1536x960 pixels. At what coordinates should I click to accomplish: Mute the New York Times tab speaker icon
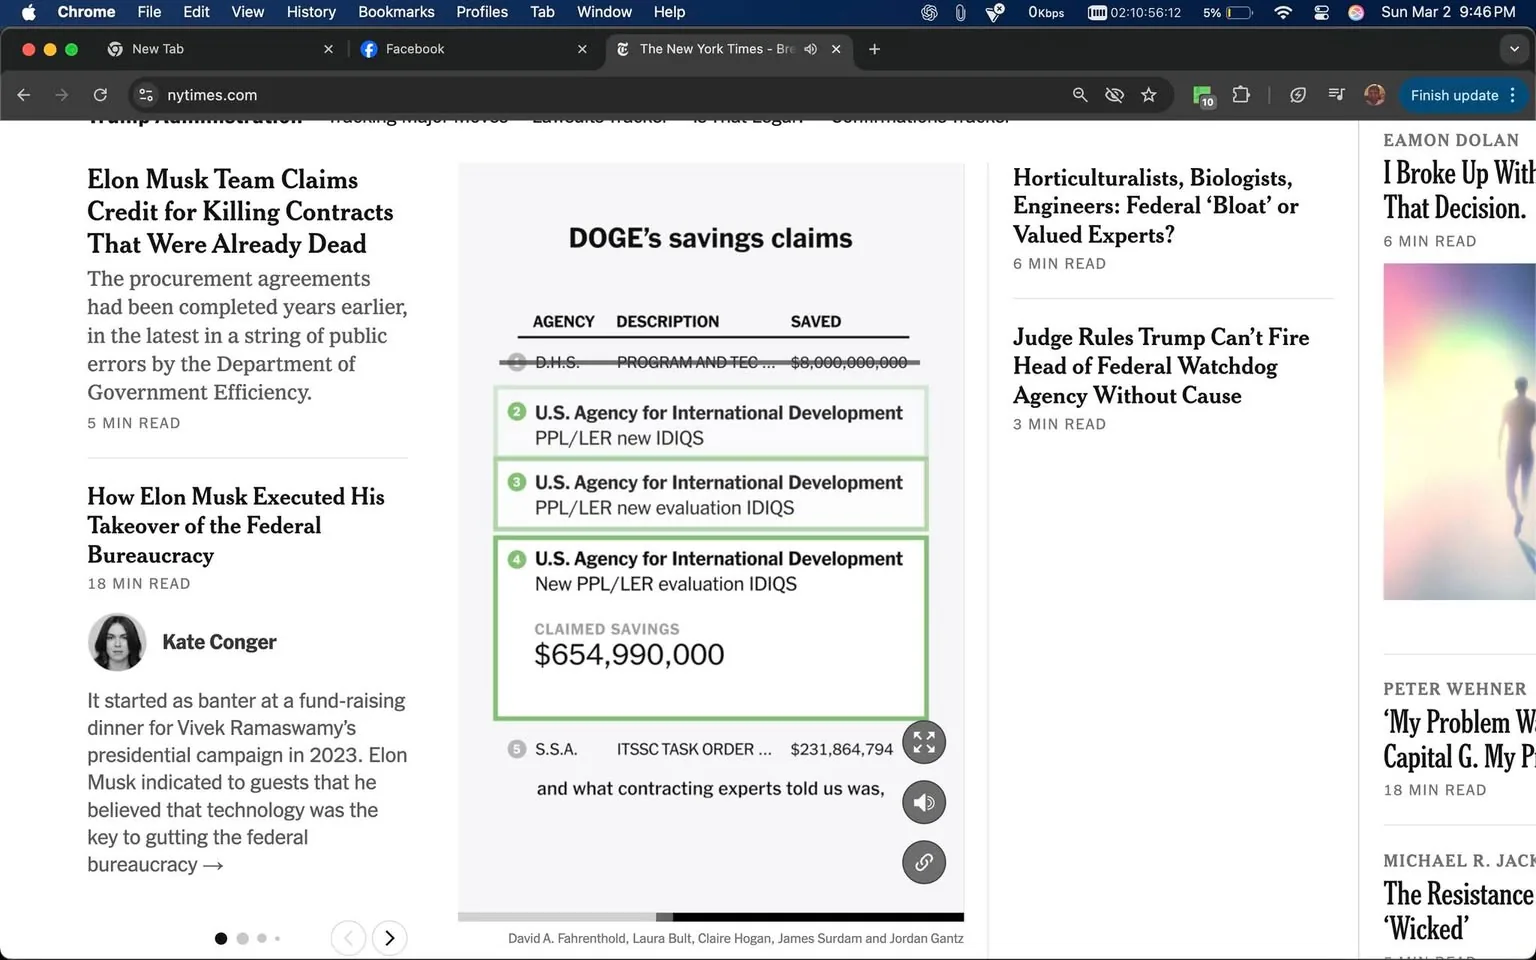810,48
